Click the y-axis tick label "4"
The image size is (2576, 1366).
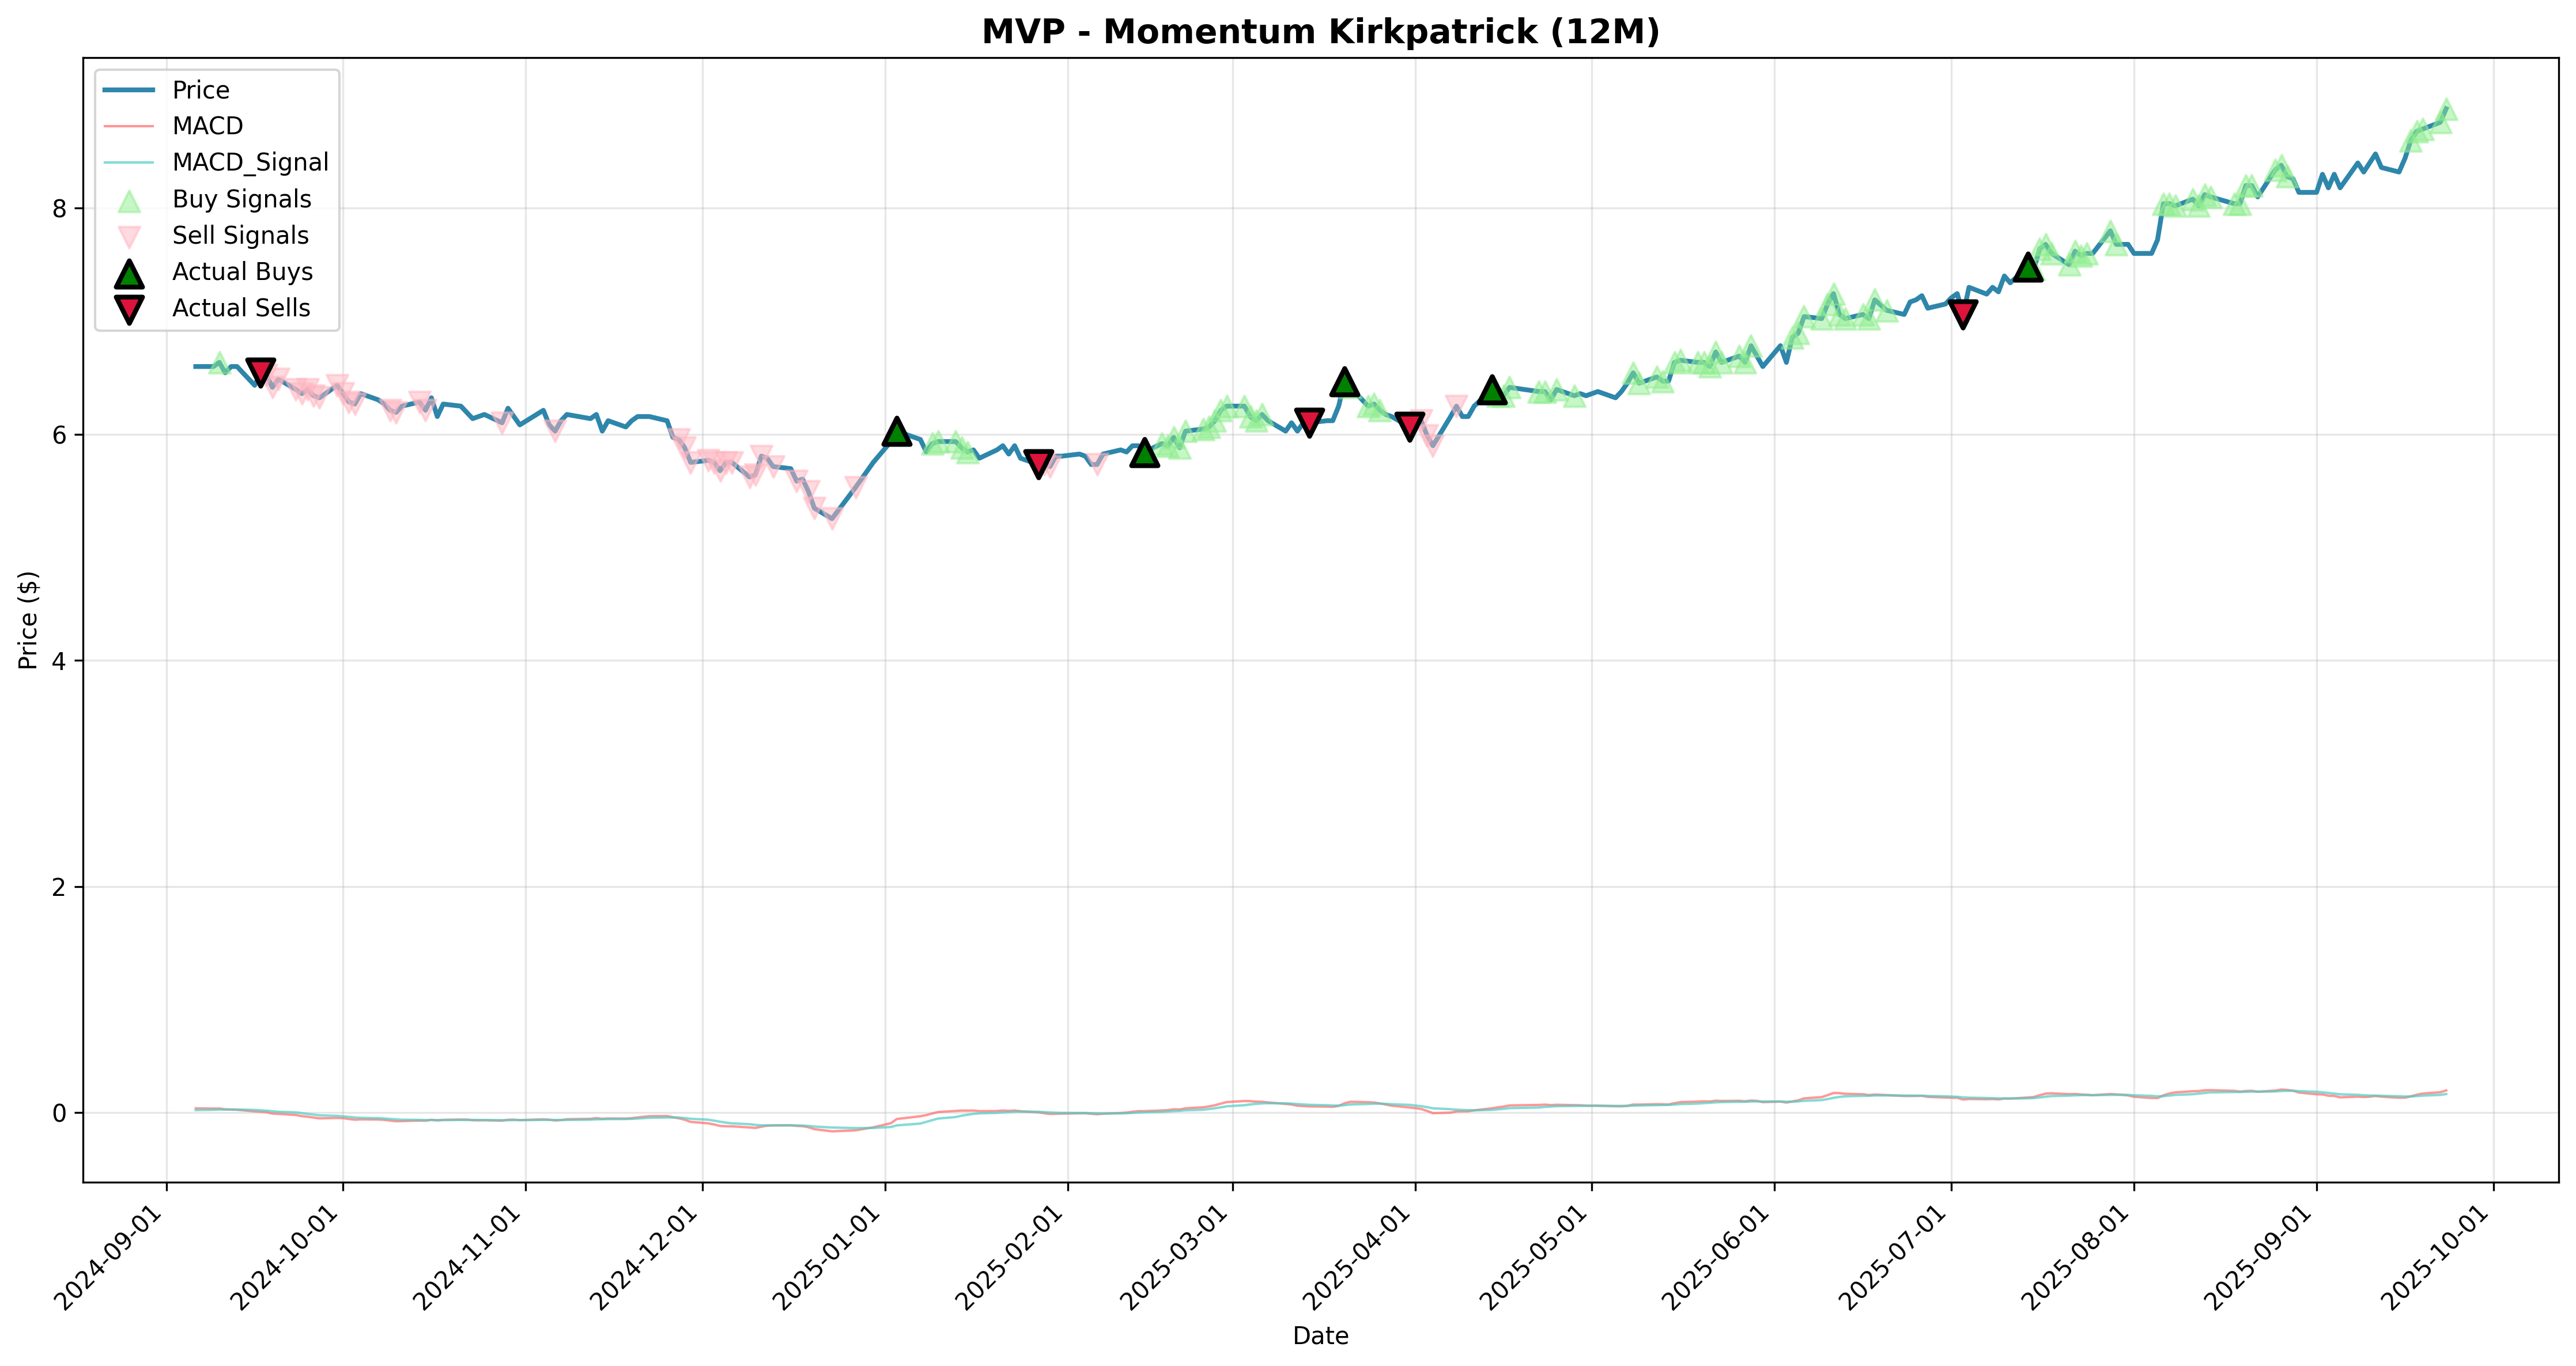click(60, 661)
